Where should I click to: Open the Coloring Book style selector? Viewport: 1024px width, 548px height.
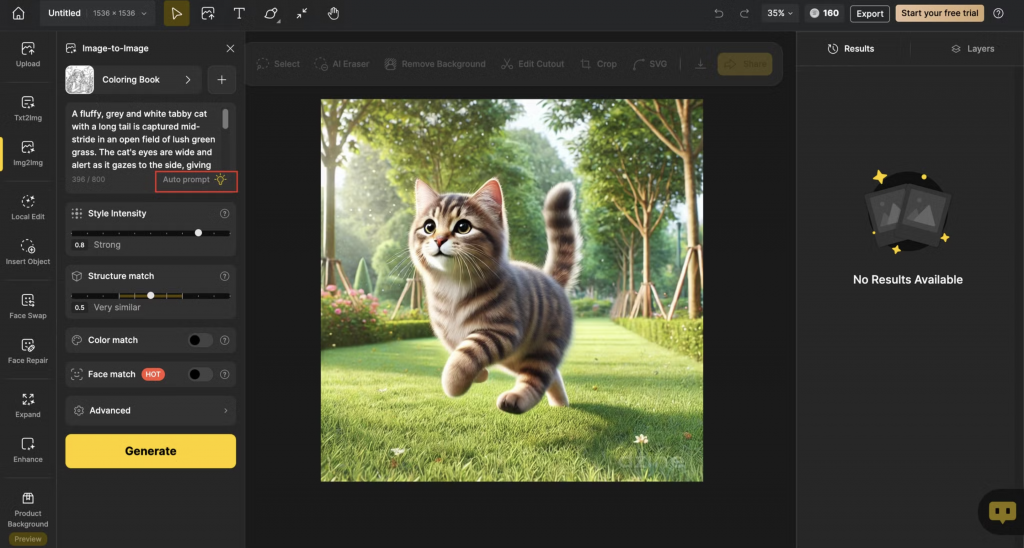pyautogui.click(x=133, y=80)
